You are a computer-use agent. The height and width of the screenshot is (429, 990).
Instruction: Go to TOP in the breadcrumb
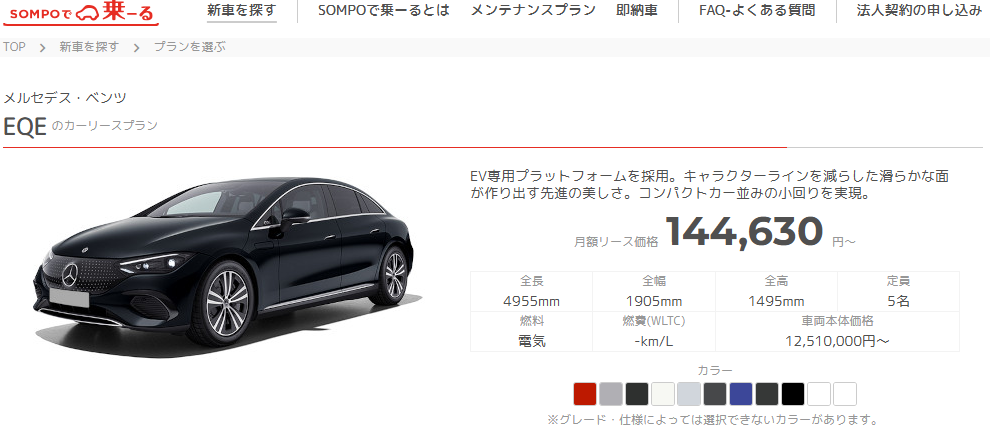click(x=14, y=47)
